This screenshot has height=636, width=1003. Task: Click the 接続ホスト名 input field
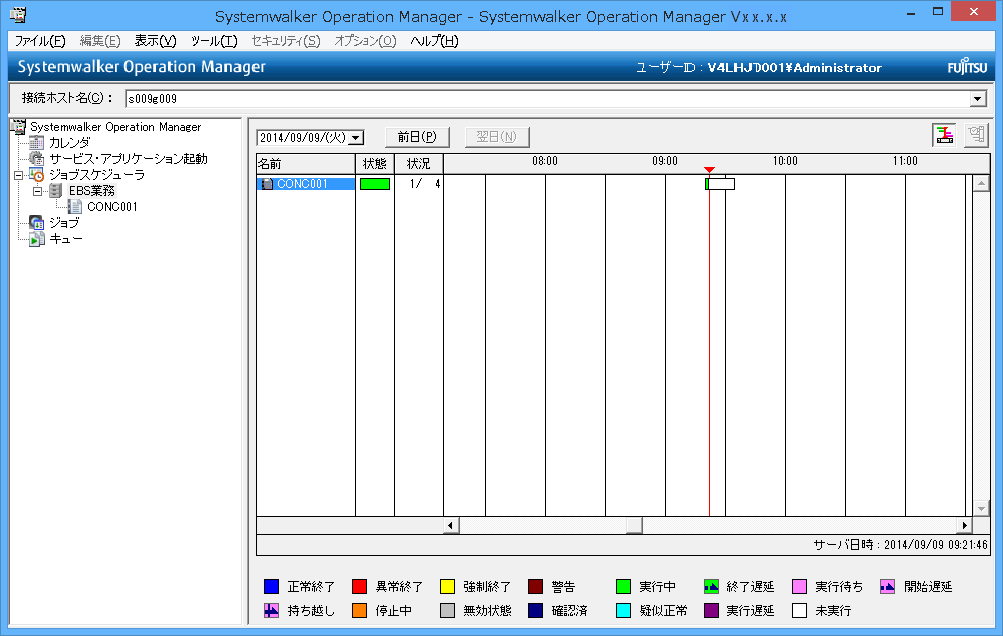click(x=548, y=99)
